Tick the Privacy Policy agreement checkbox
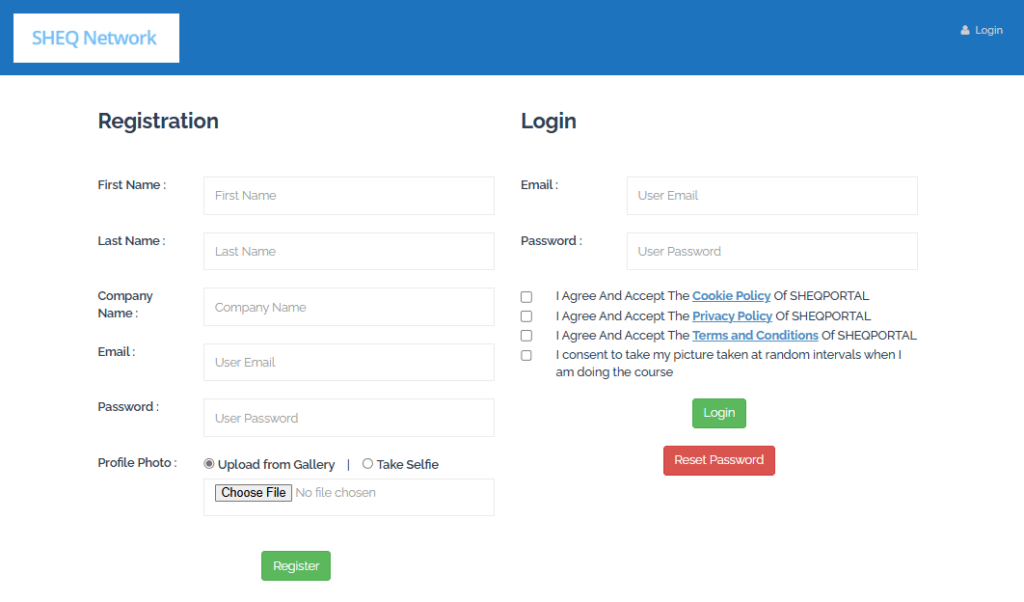 click(x=526, y=317)
